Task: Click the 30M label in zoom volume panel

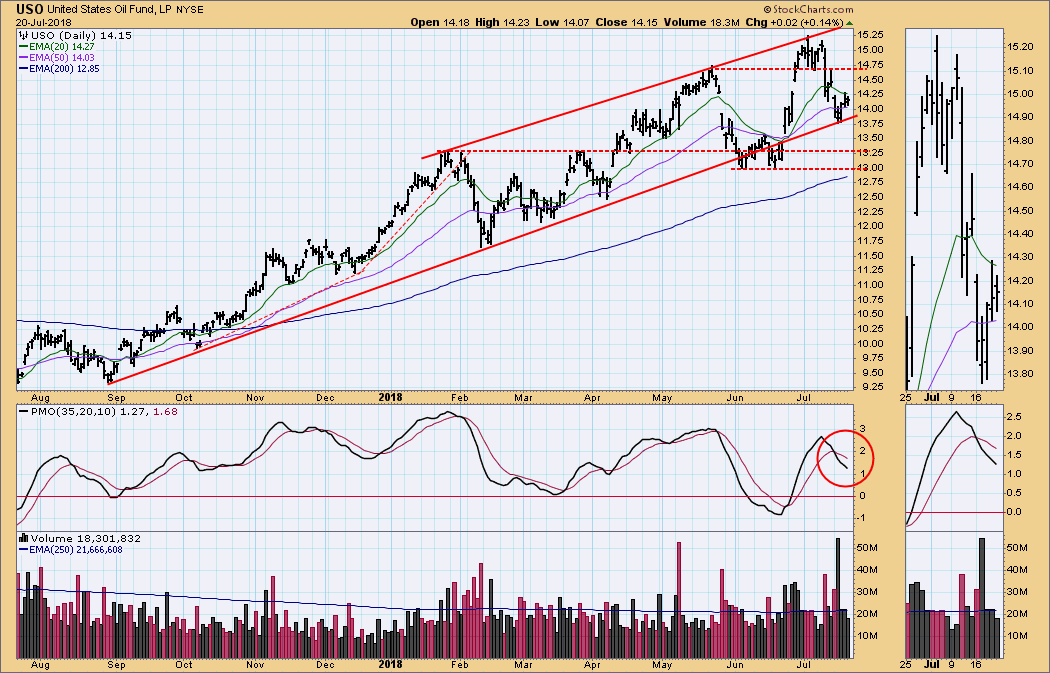Action: pyautogui.click(x=1017, y=592)
